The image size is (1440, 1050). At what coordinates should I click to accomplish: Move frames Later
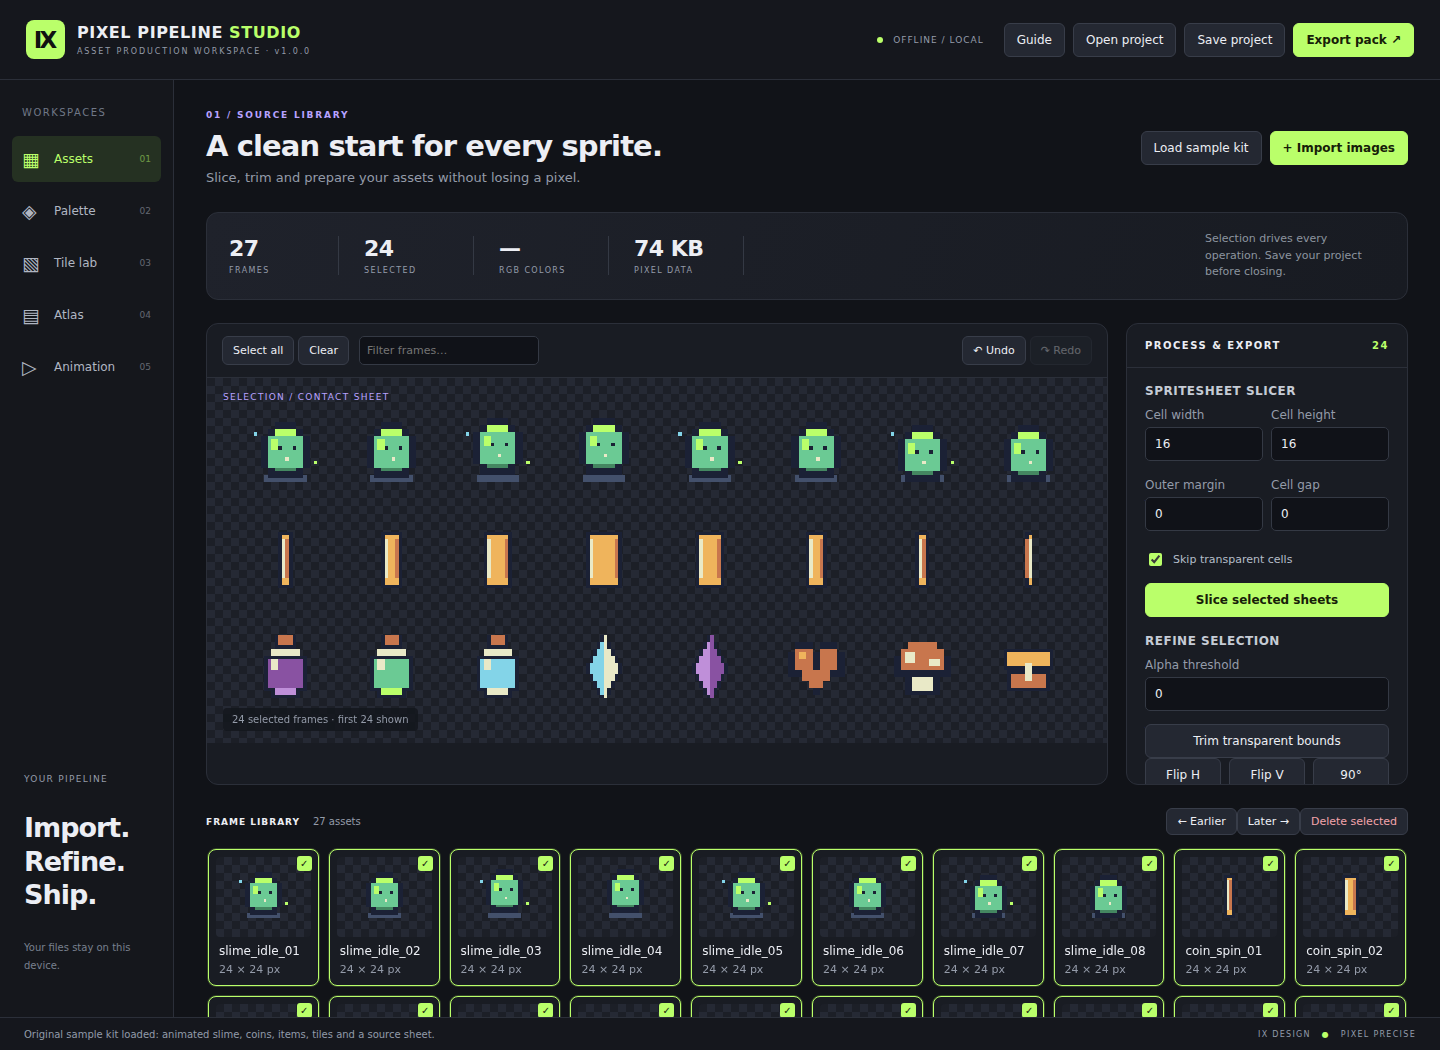[1268, 821]
